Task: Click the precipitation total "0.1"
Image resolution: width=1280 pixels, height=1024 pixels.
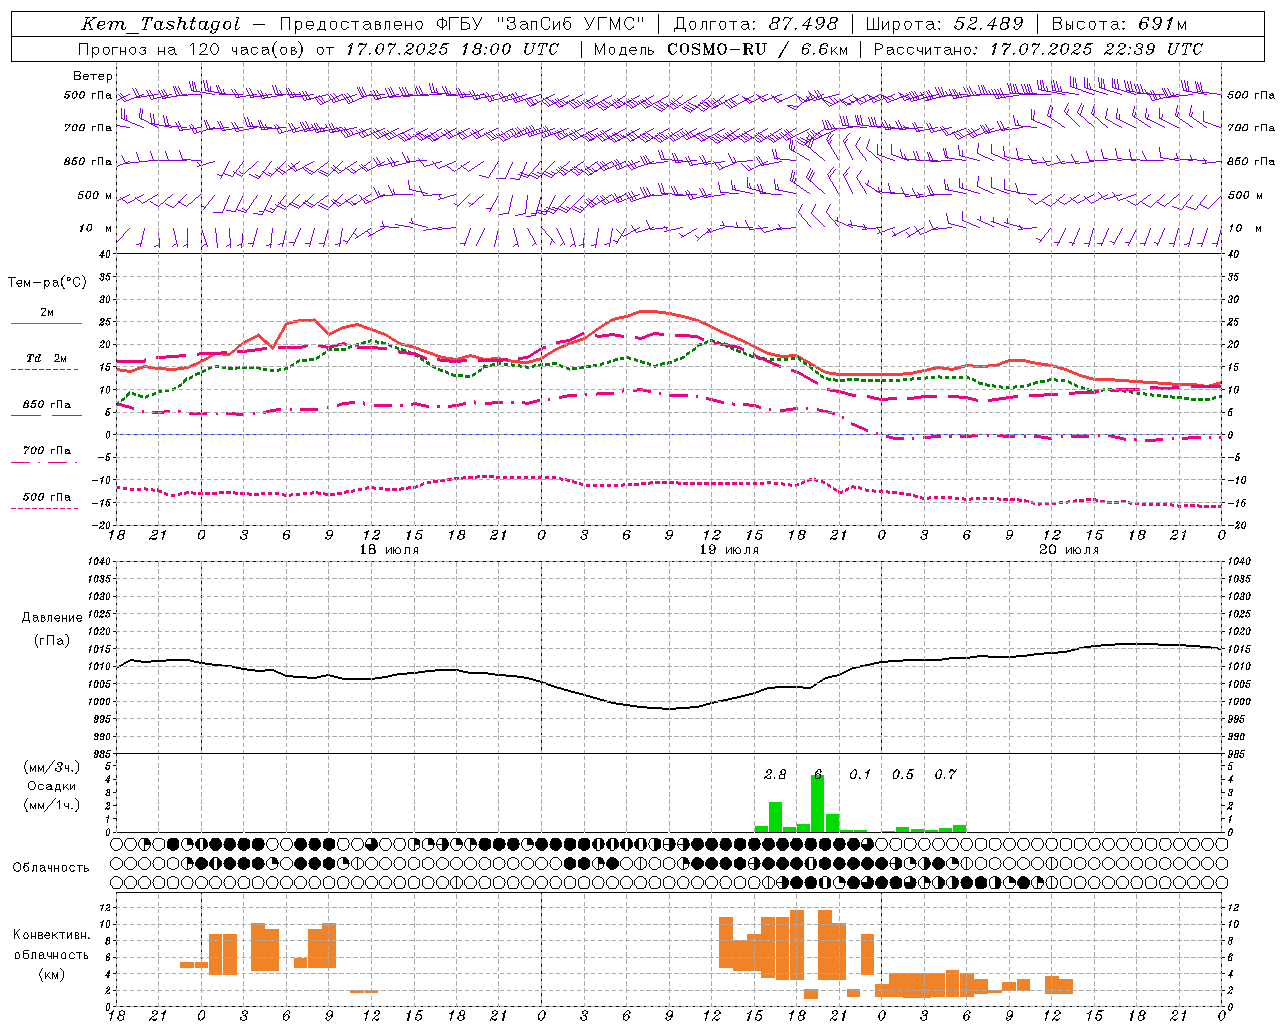Action: (860, 774)
